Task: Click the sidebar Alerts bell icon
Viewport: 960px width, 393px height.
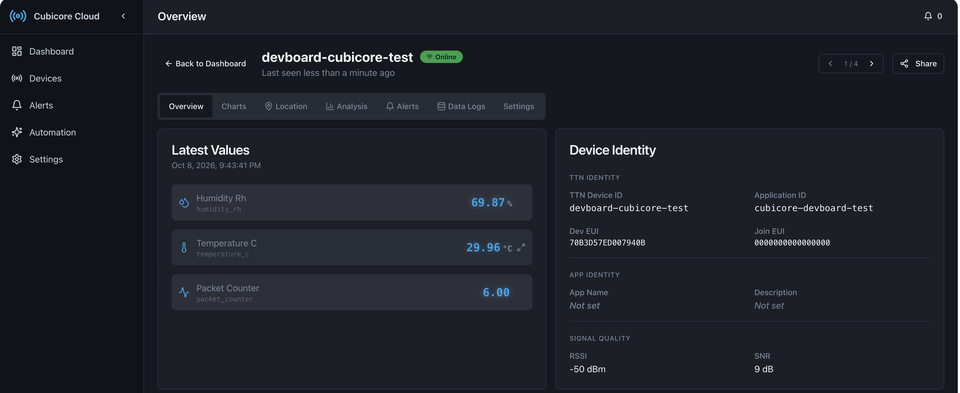Action: pyautogui.click(x=17, y=105)
